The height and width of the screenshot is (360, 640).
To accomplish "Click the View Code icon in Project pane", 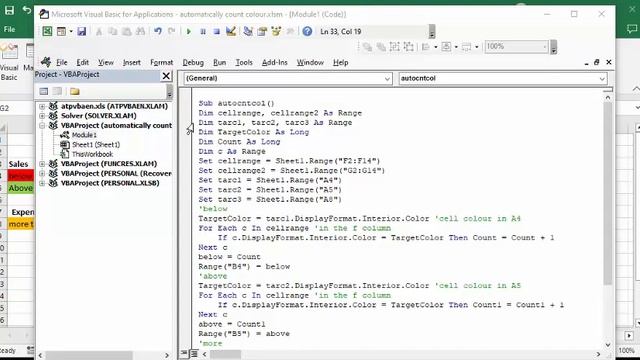I will pos(44,91).
